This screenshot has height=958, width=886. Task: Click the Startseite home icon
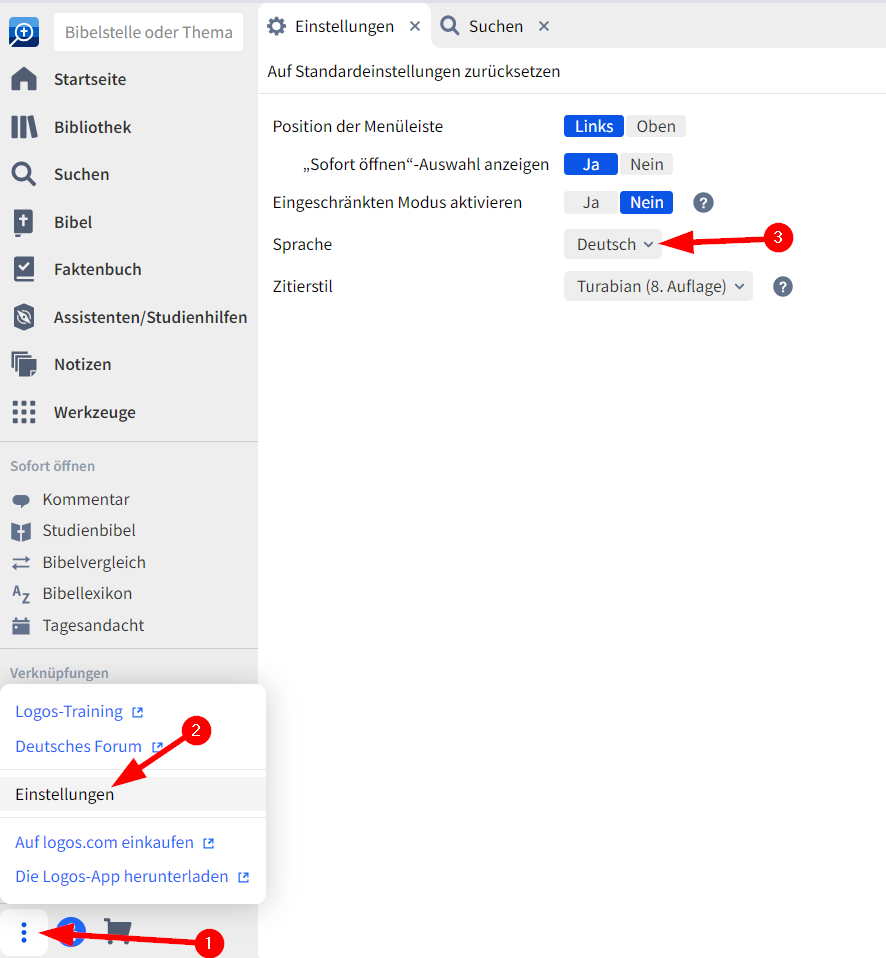[24, 79]
